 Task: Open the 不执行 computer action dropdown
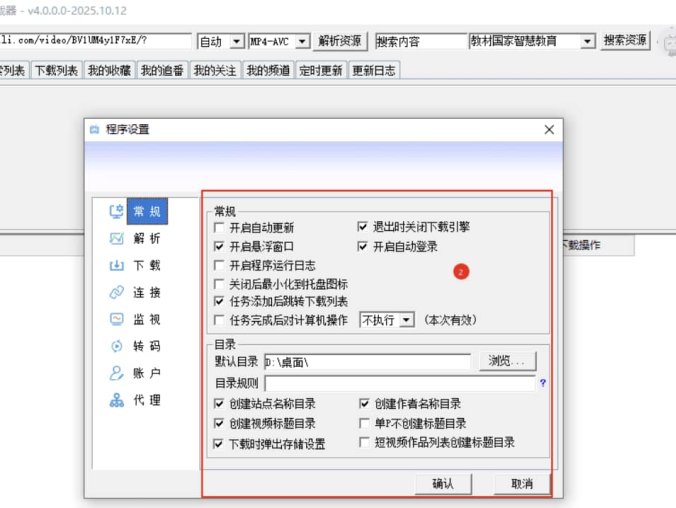pyautogui.click(x=387, y=320)
